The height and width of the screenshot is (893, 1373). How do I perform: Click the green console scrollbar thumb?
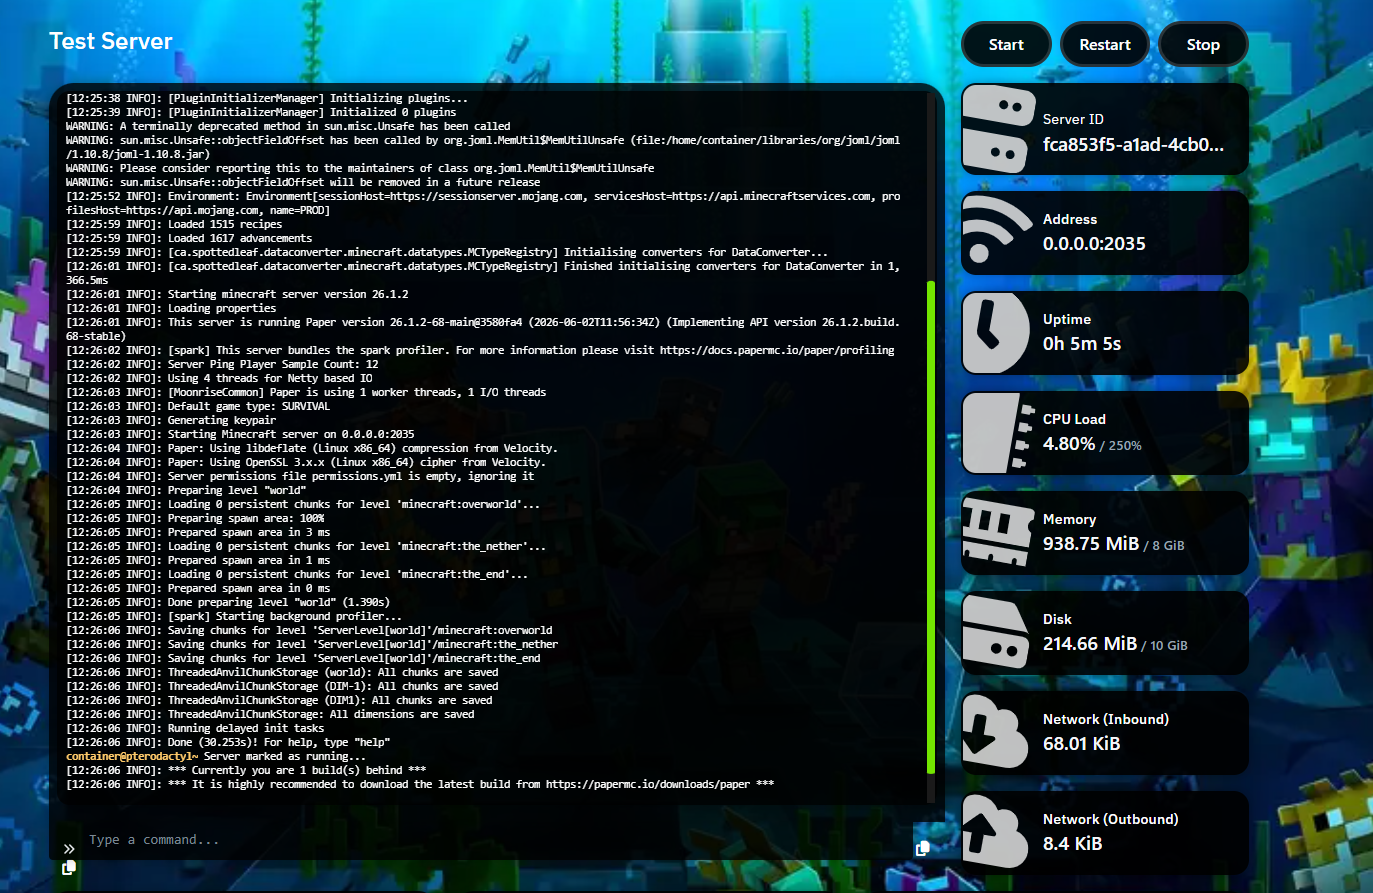[931, 527]
